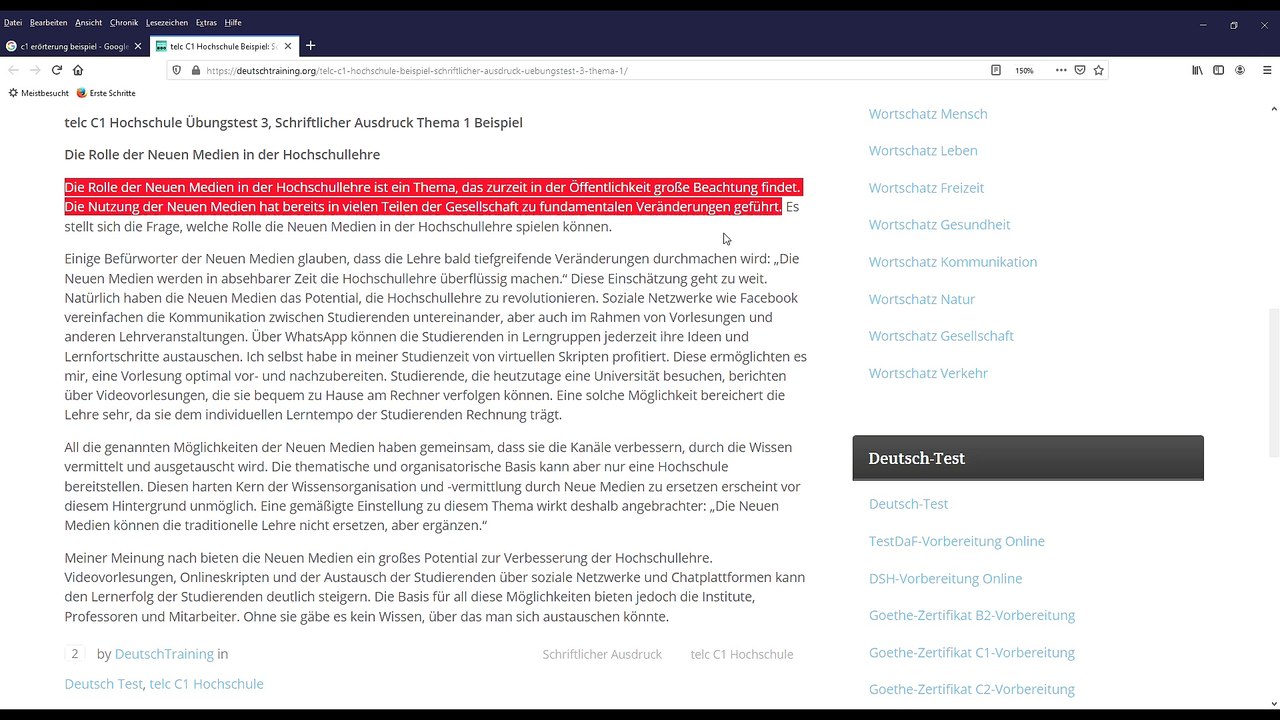Open the Wortschatz Verkehr link
Screen dimensions: 1280x720
click(x=928, y=373)
